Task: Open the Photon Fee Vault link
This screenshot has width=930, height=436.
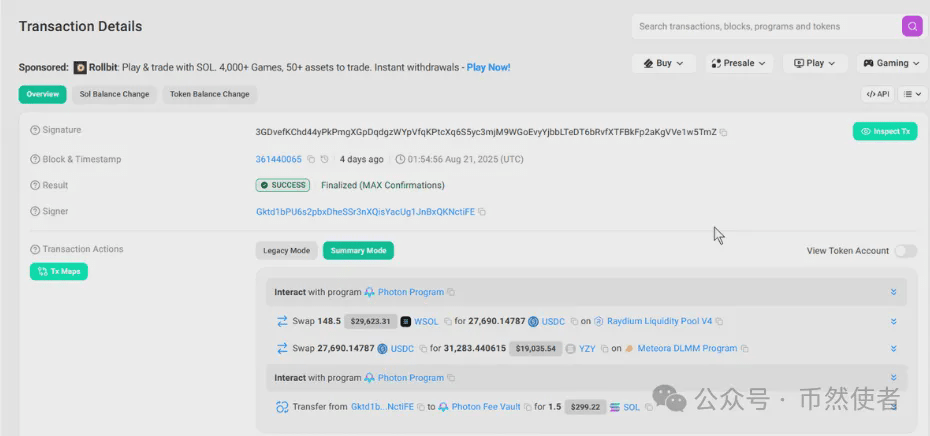Action: click(486, 408)
